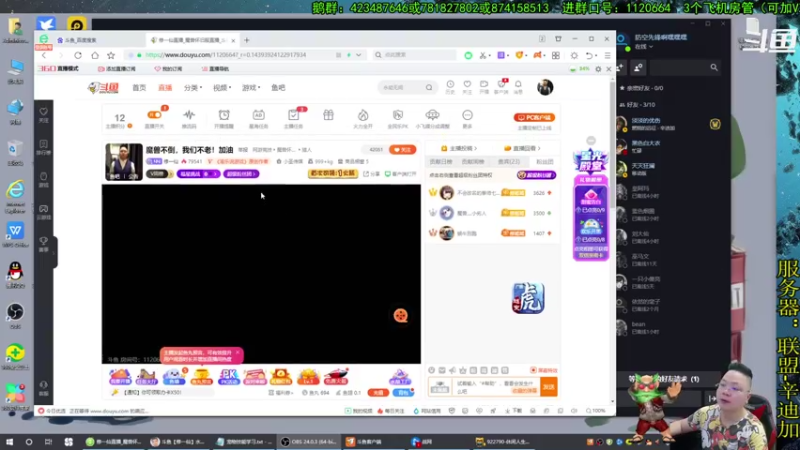Expand the 好友 3/10 group in chat app
Image resolution: width=800 pixels, height=450 pixels.
[x=638, y=105]
